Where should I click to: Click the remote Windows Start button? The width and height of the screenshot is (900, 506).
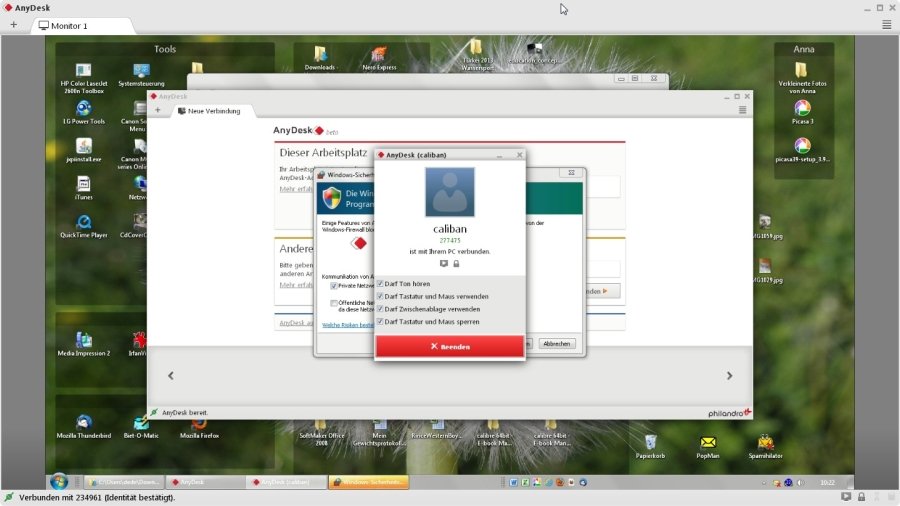[x=59, y=482]
